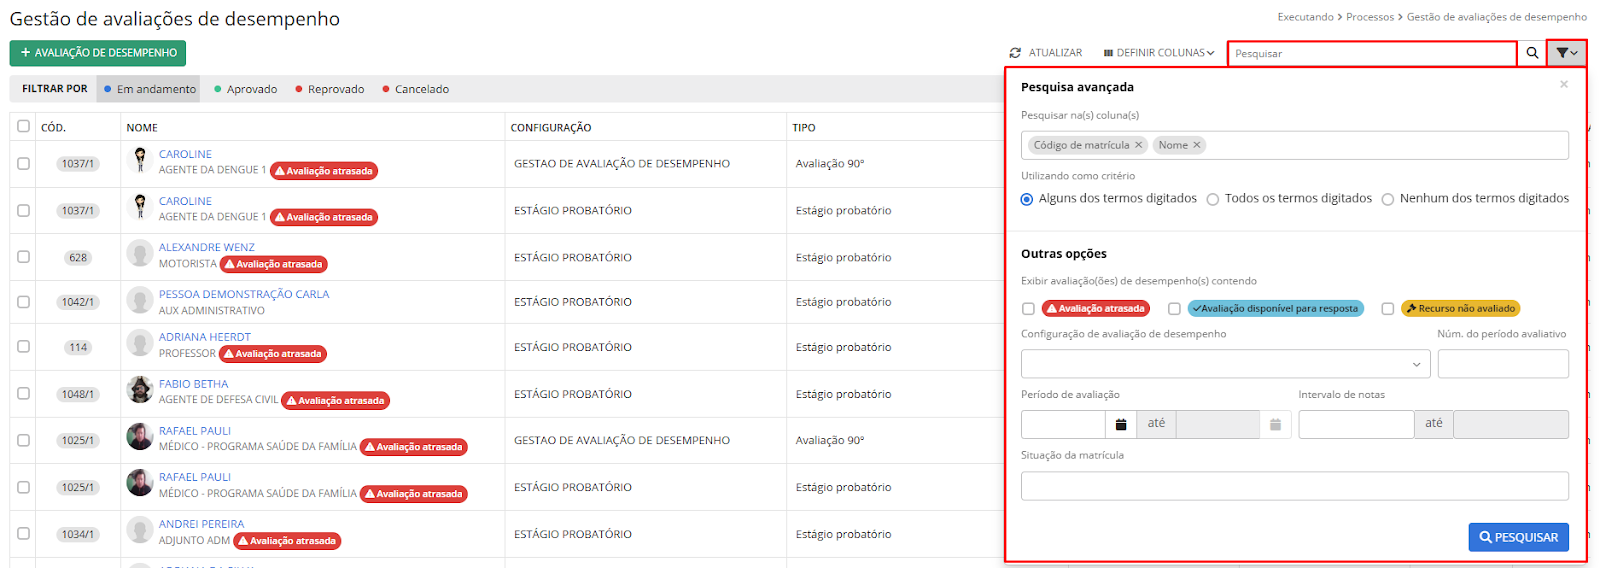Open the calendar picker for Período de avaliação
This screenshot has width=1600, height=568.
click(1121, 424)
